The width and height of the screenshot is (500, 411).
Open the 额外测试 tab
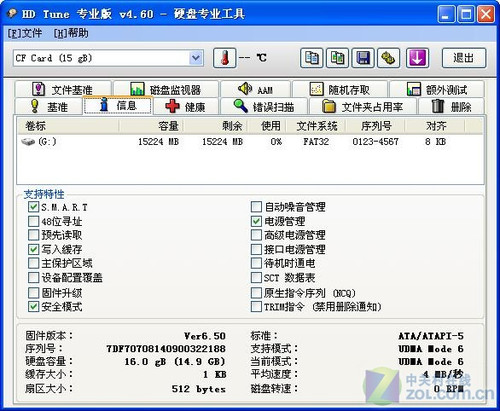click(437, 89)
